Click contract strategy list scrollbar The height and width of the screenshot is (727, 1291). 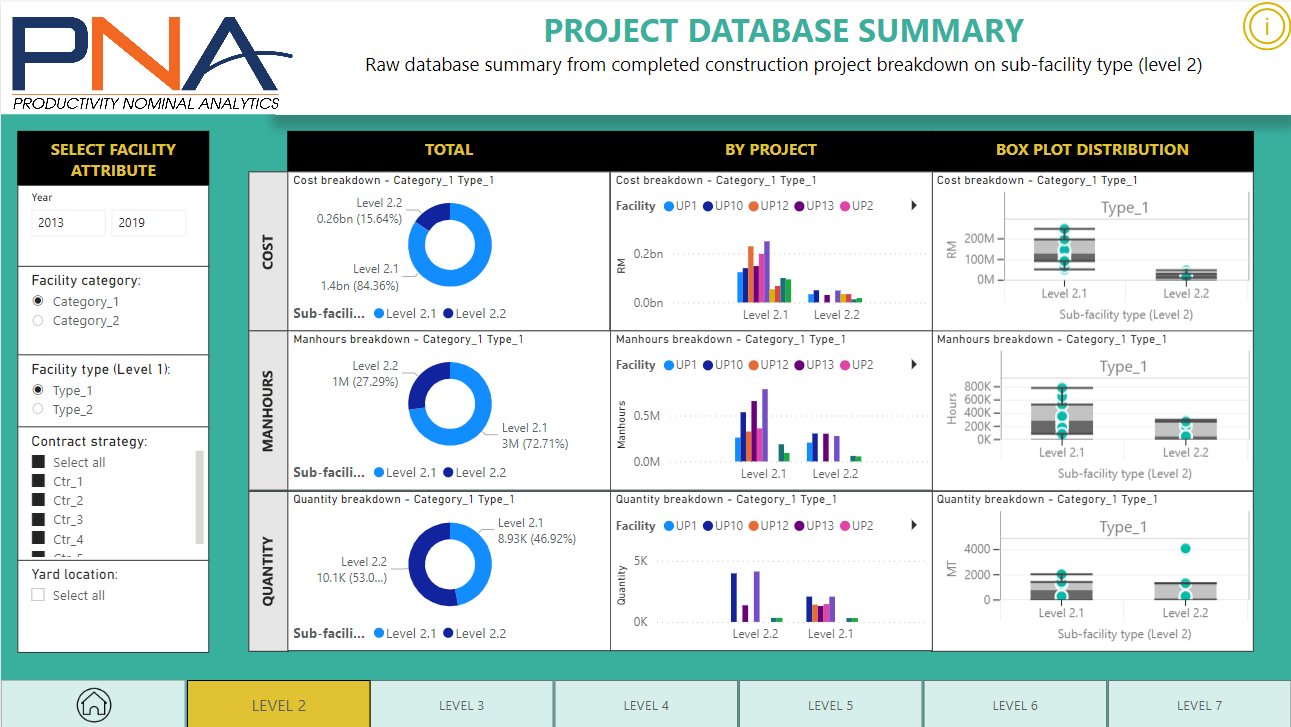(199, 496)
